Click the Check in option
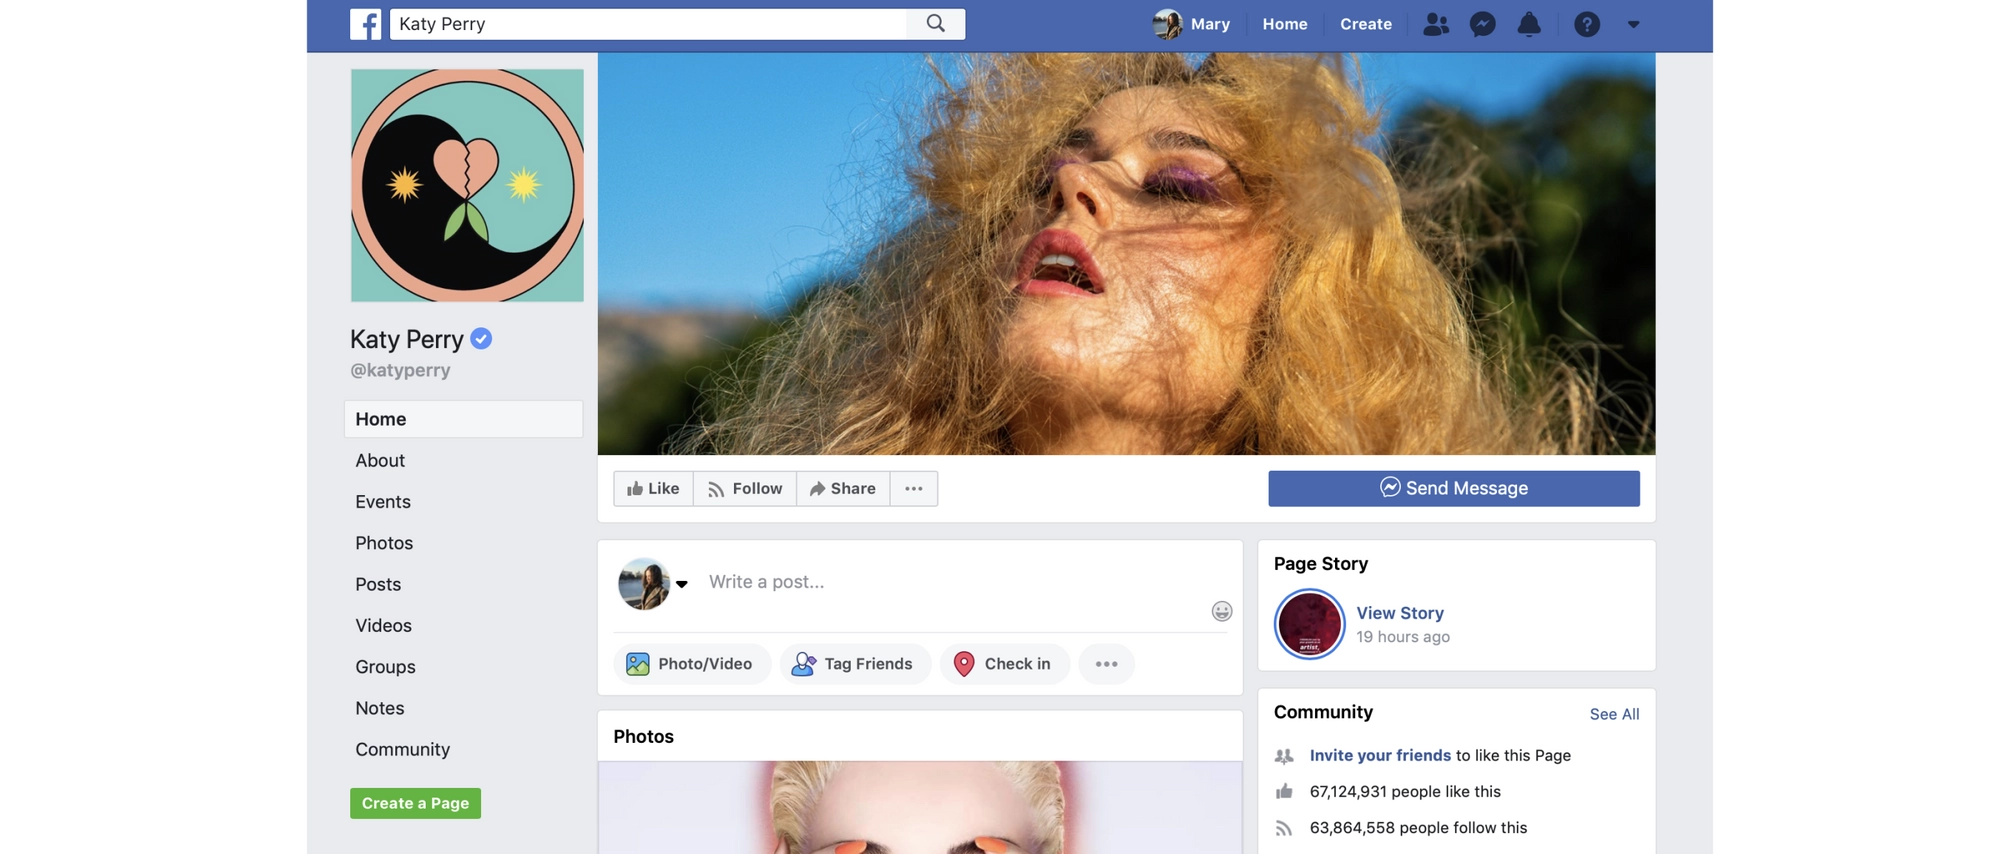The height and width of the screenshot is (854, 2000). coord(1004,664)
